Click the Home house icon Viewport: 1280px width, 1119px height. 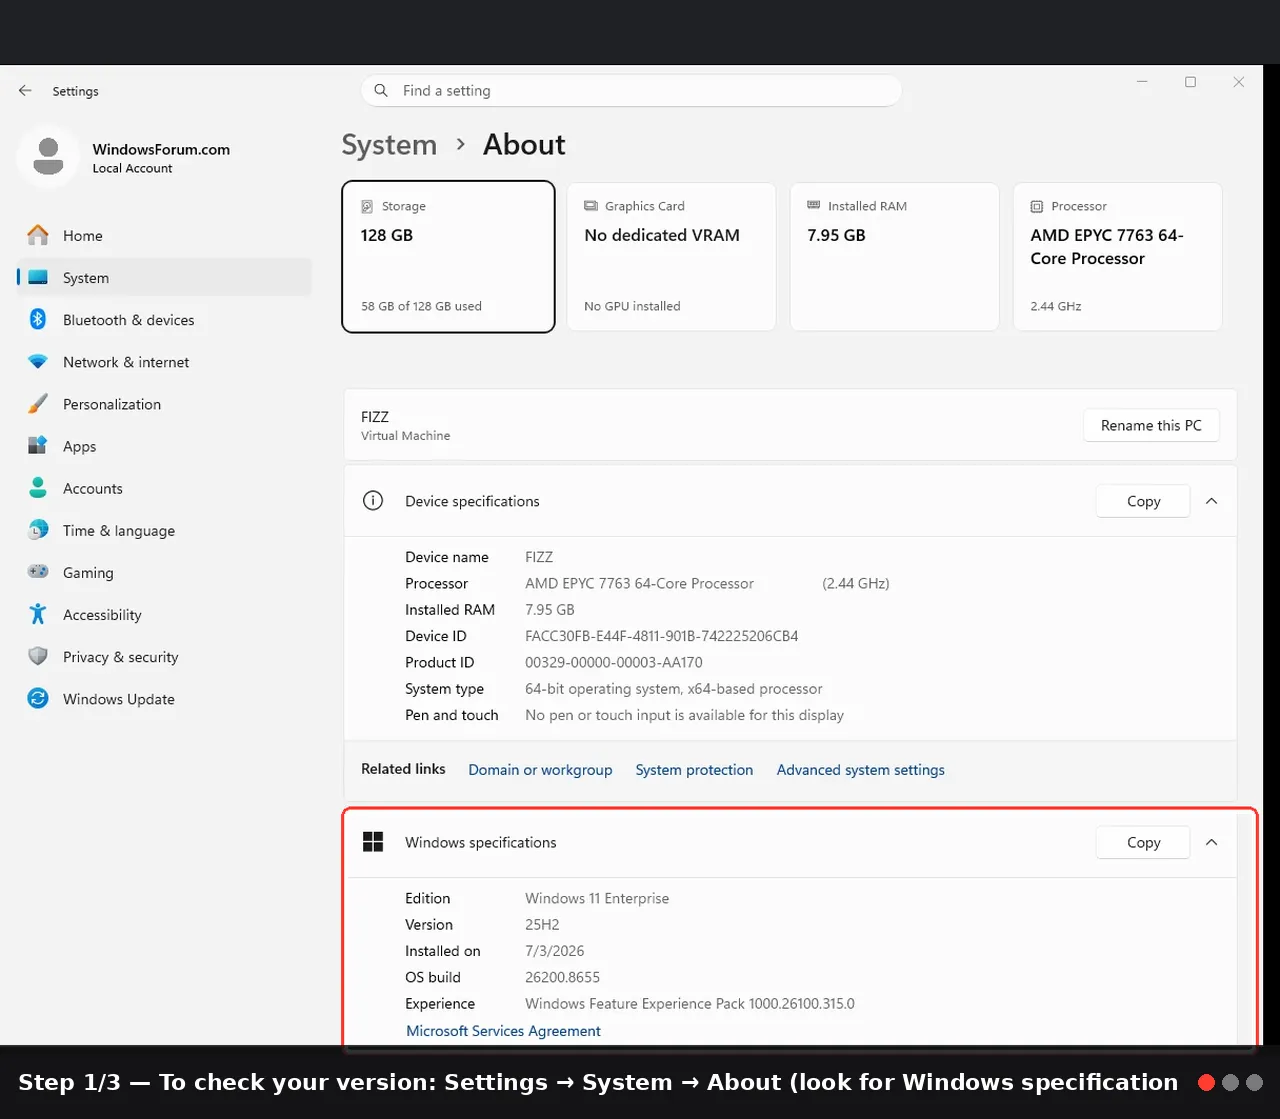click(x=38, y=235)
